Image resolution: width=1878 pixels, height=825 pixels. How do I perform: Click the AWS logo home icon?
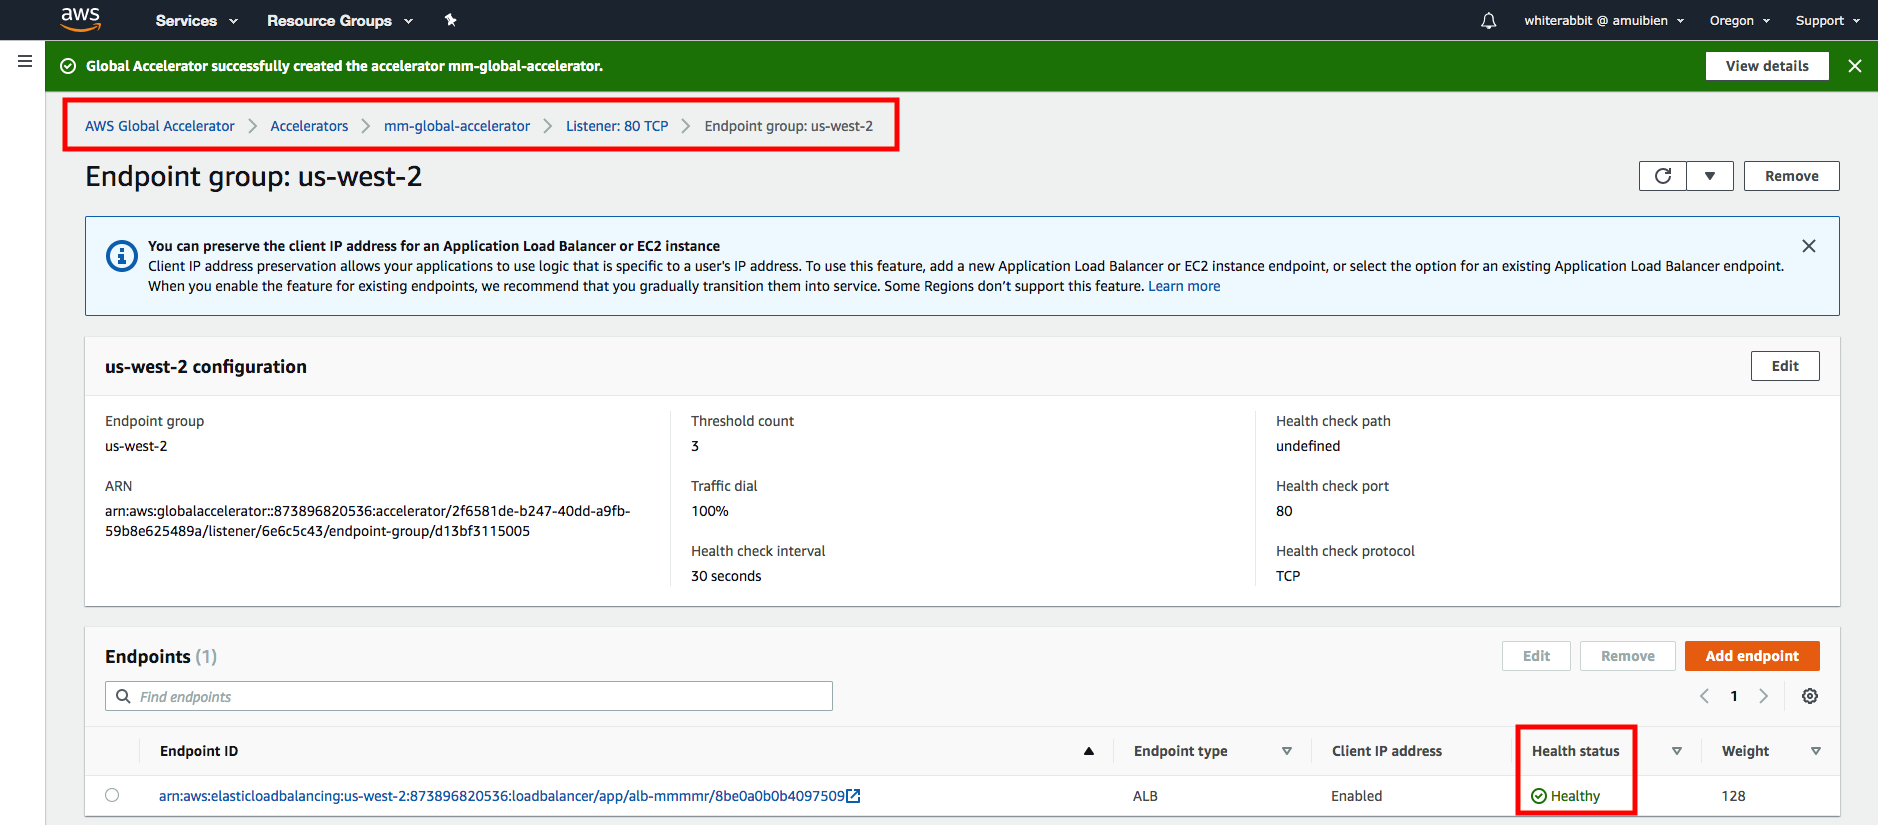click(x=80, y=19)
